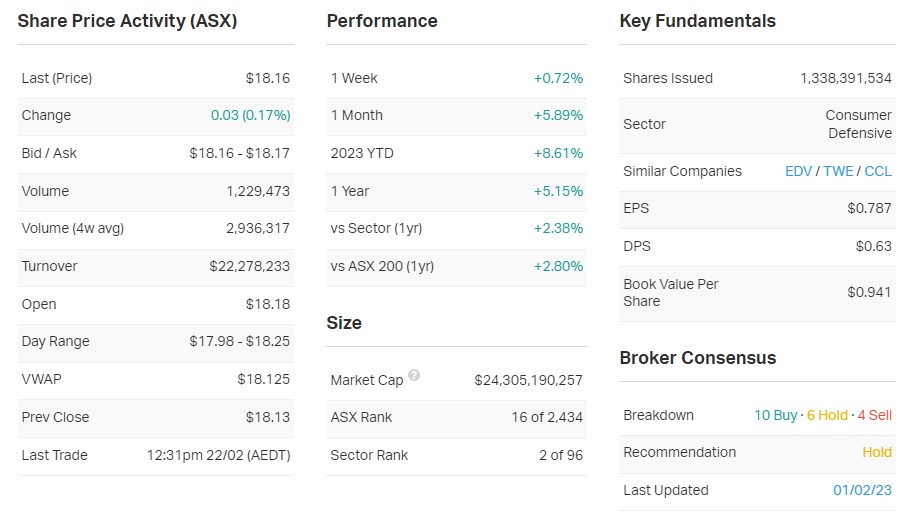This screenshot has width=915, height=524.
Task: Open the TWE similar company link
Action: point(838,171)
